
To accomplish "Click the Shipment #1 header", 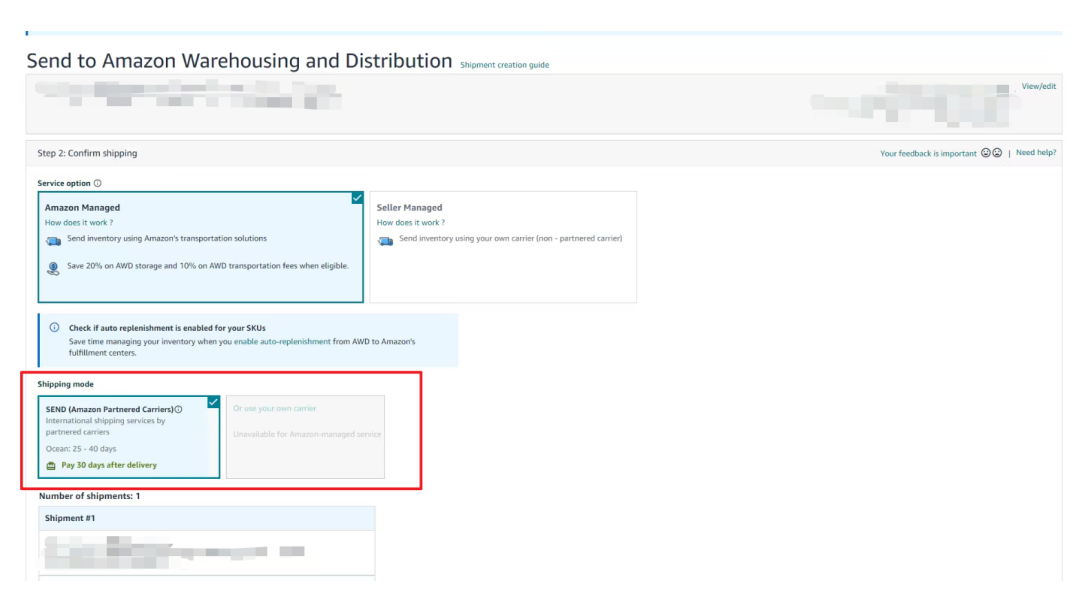I will tap(207, 518).
